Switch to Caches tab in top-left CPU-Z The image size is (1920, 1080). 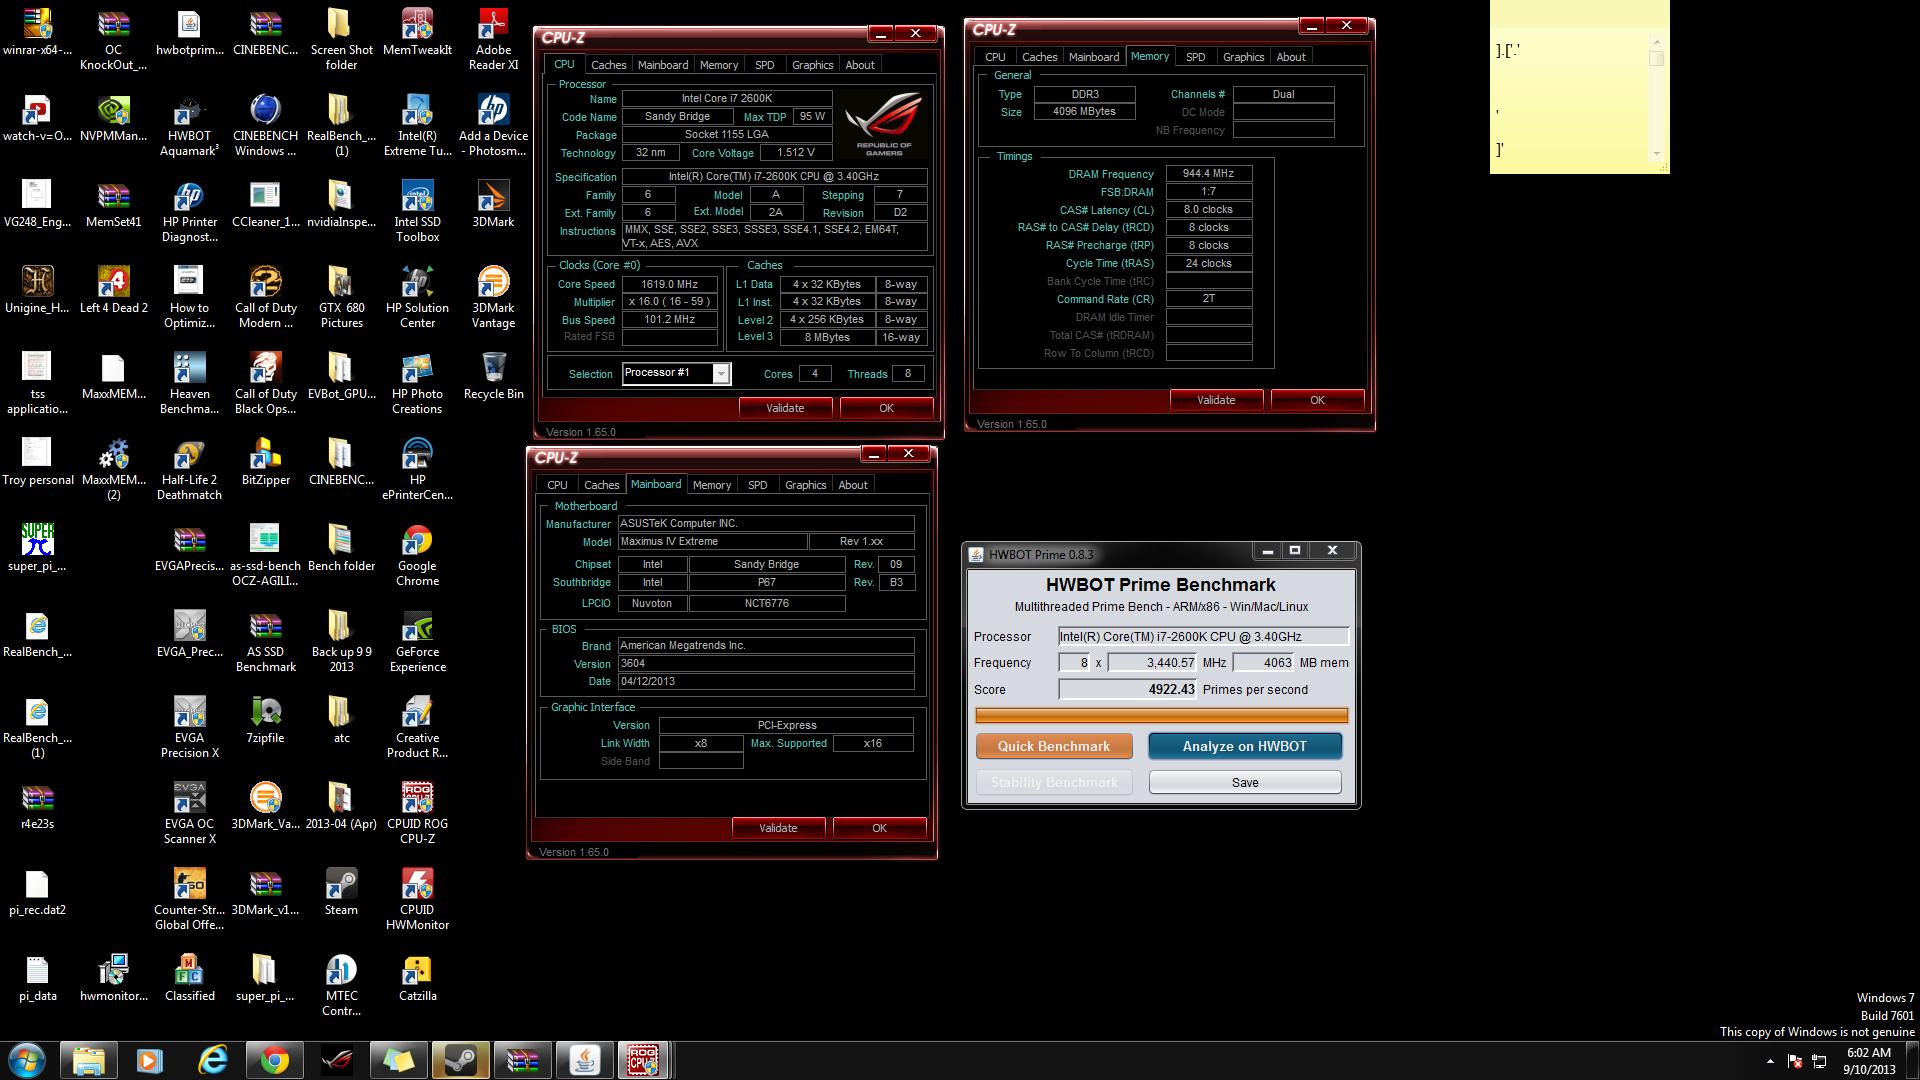[608, 65]
